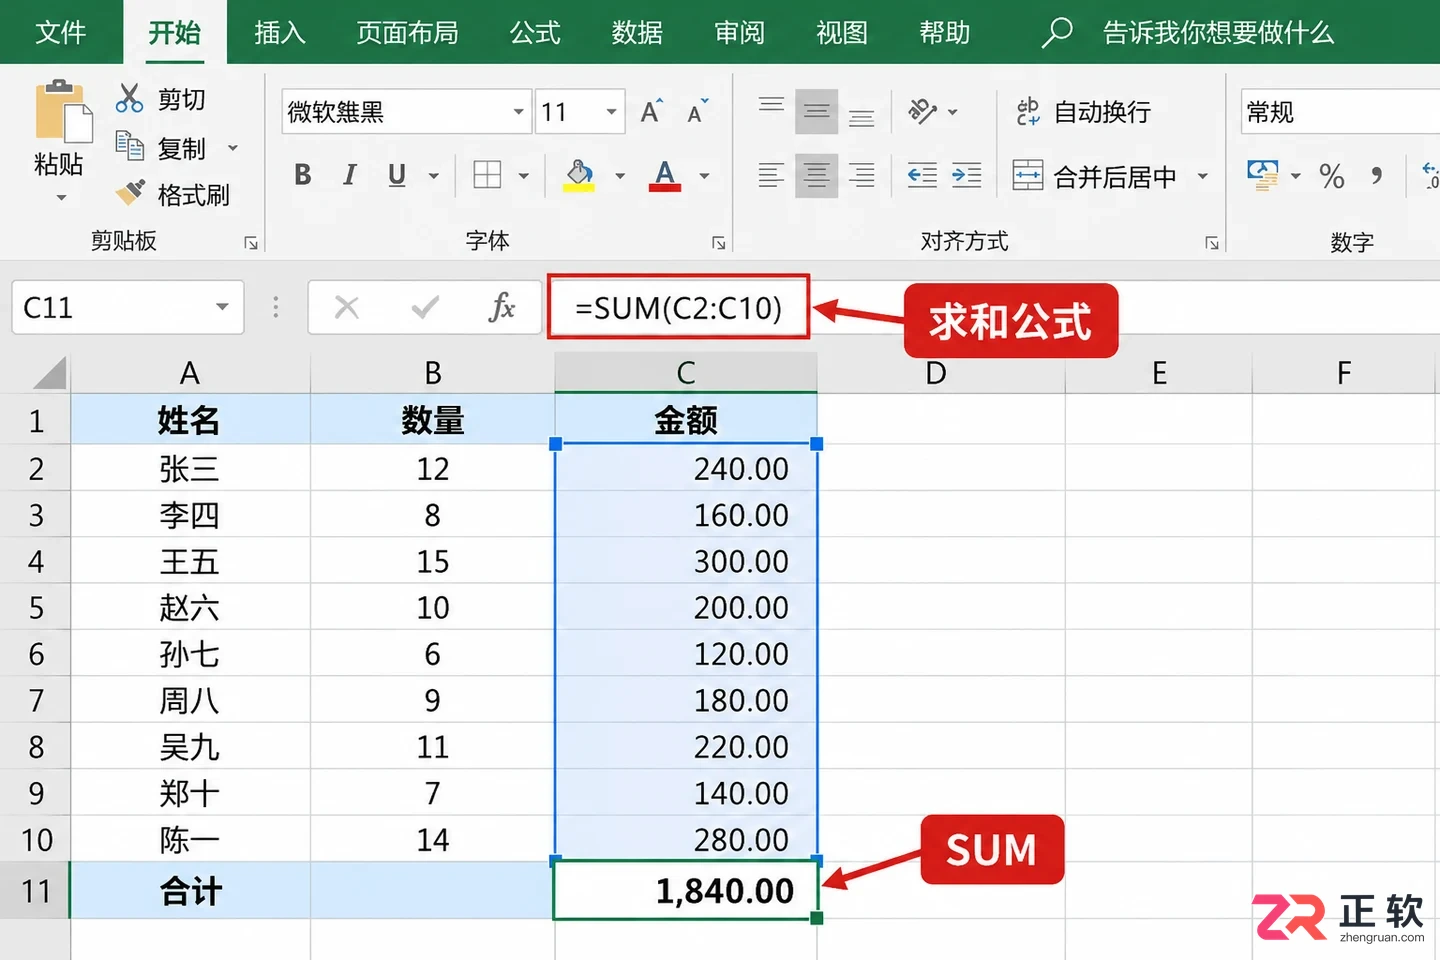
Task: Open the alignment dialog launcher
Action: pyautogui.click(x=1212, y=243)
